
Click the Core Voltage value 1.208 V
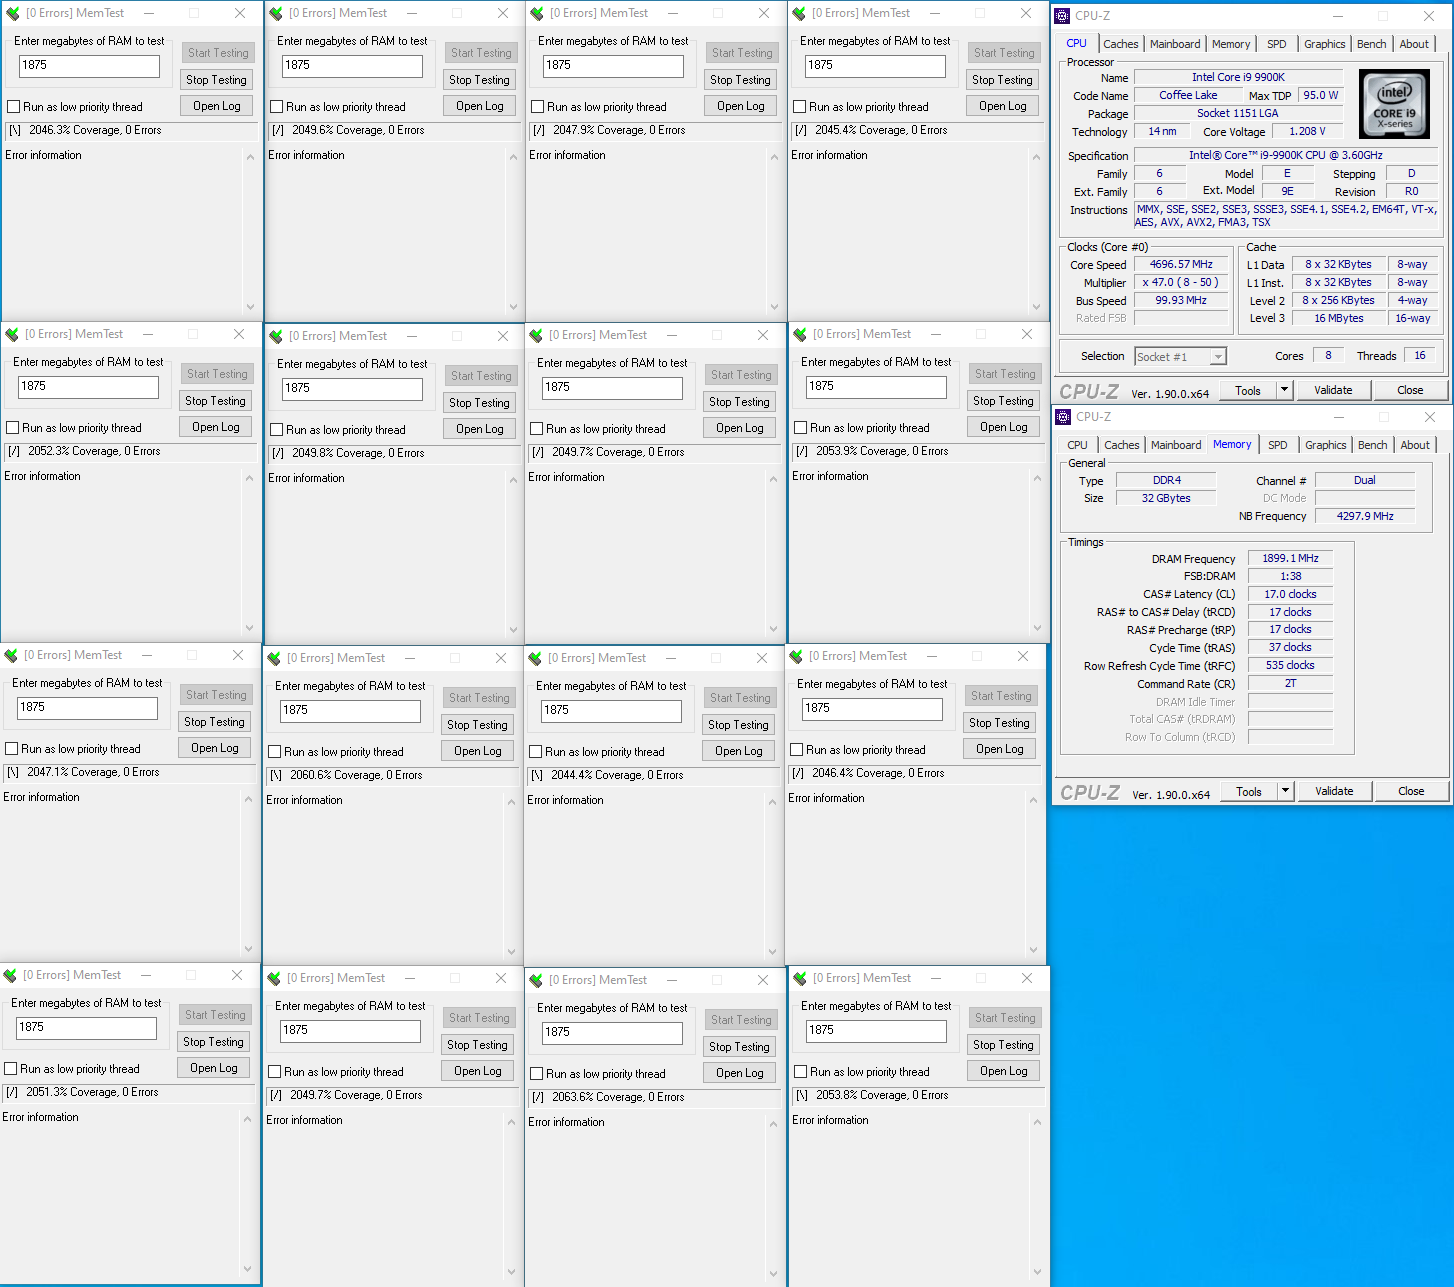tap(1307, 132)
